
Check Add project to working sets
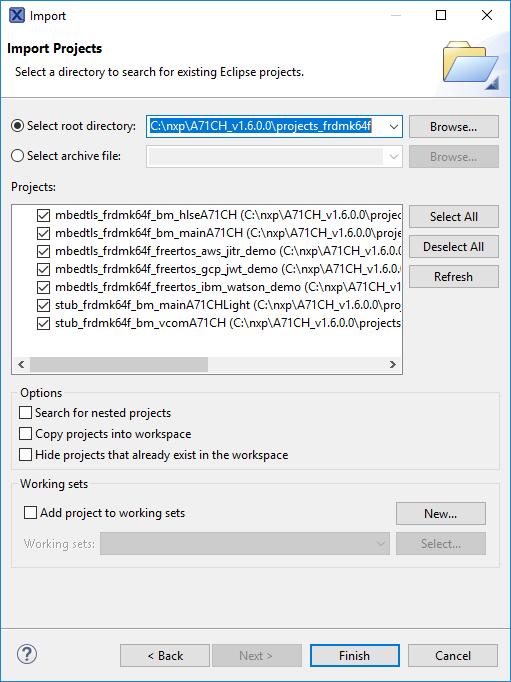tap(30, 513)
